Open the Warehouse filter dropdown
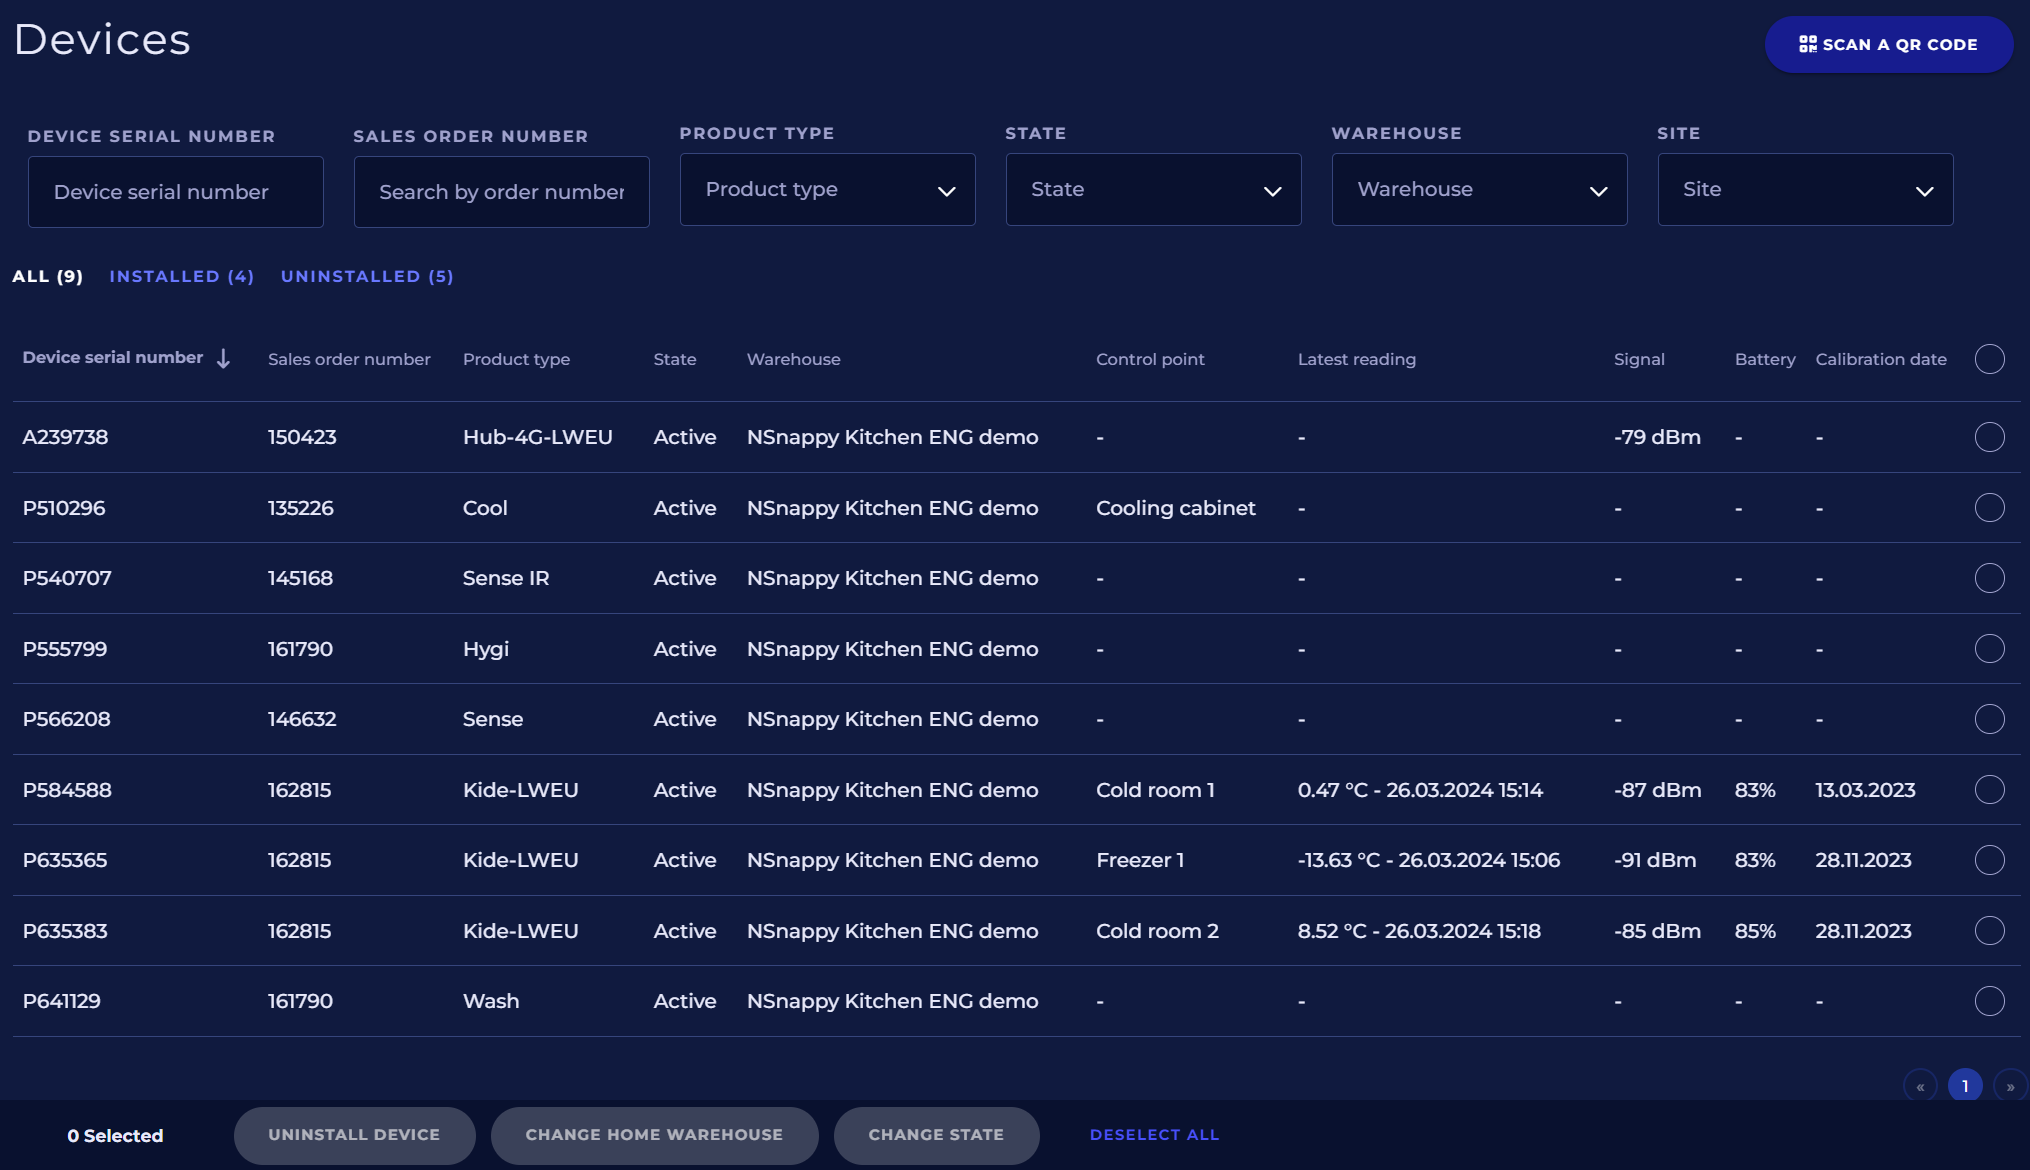2030x1170 pixels. click(1479, 190)
